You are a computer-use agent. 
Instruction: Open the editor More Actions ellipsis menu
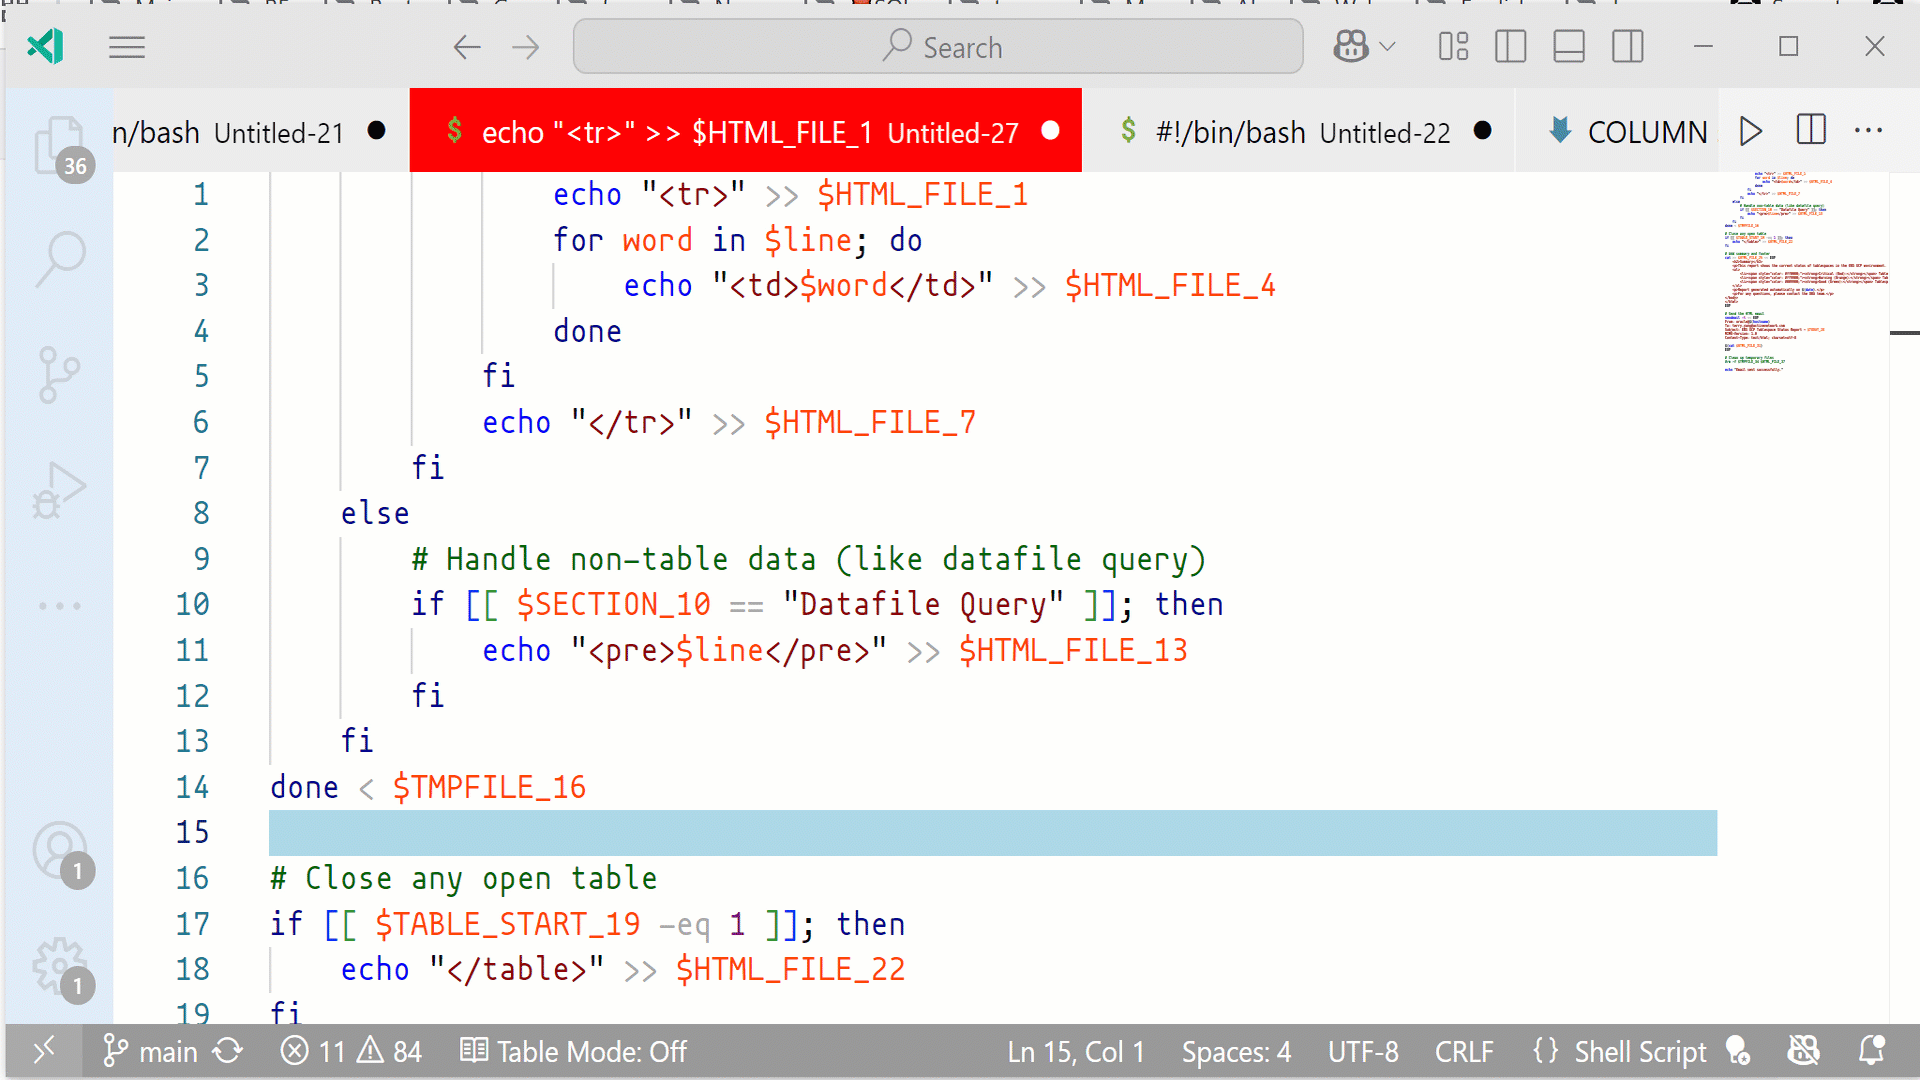(x=1868, y=131)
